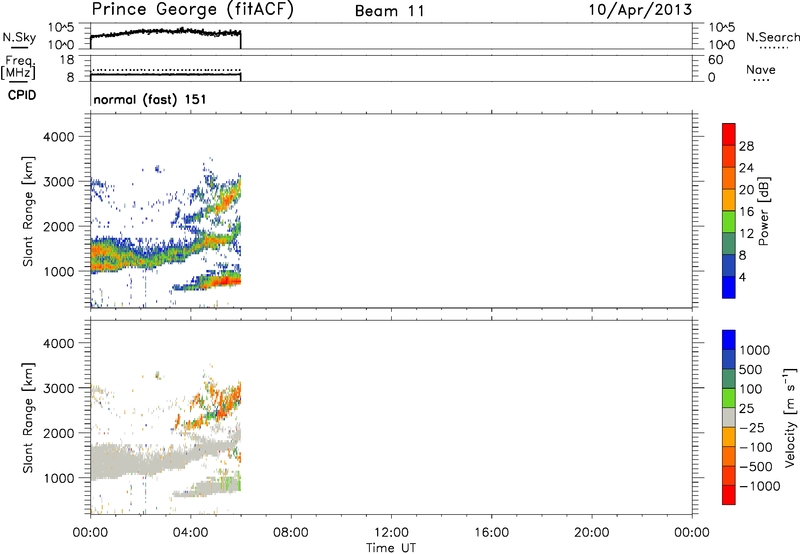
Task: Click the date "10/Apr/2013"
Action: 640,10
